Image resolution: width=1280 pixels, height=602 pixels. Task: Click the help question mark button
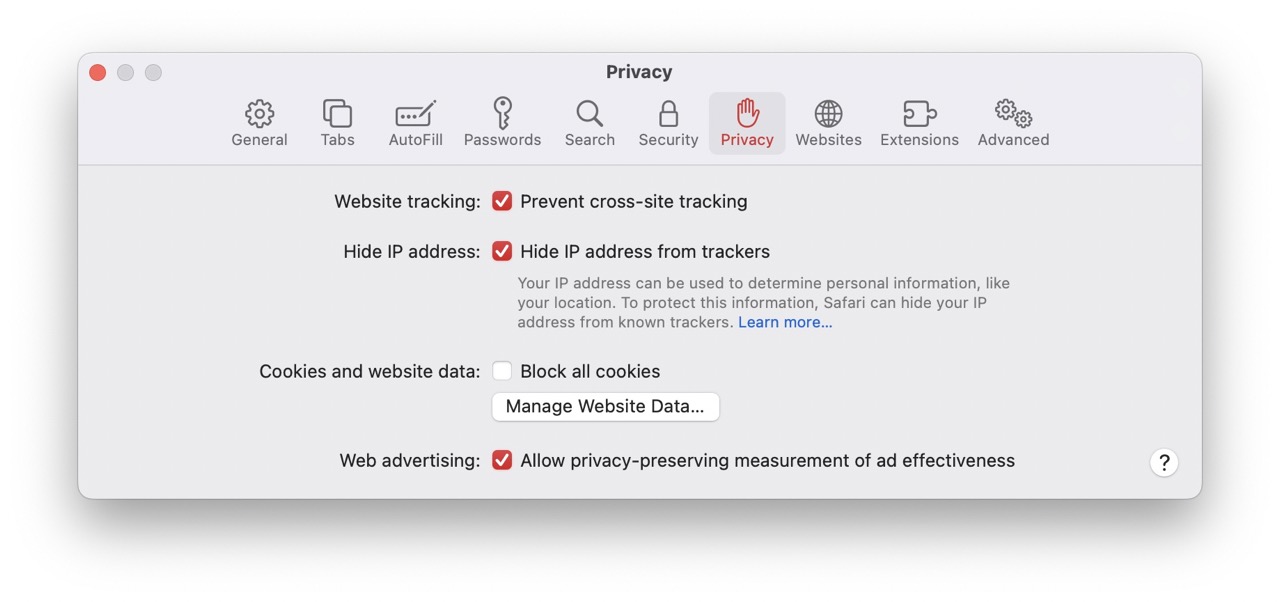1164,463
